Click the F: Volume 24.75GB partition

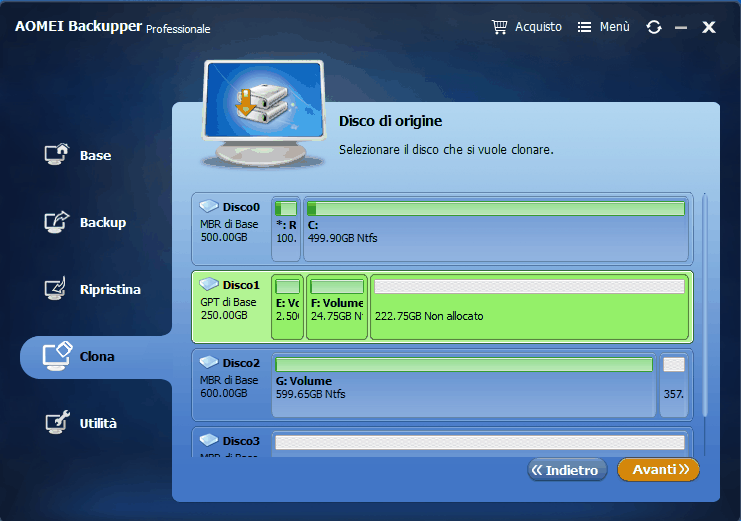coord(337,307)
